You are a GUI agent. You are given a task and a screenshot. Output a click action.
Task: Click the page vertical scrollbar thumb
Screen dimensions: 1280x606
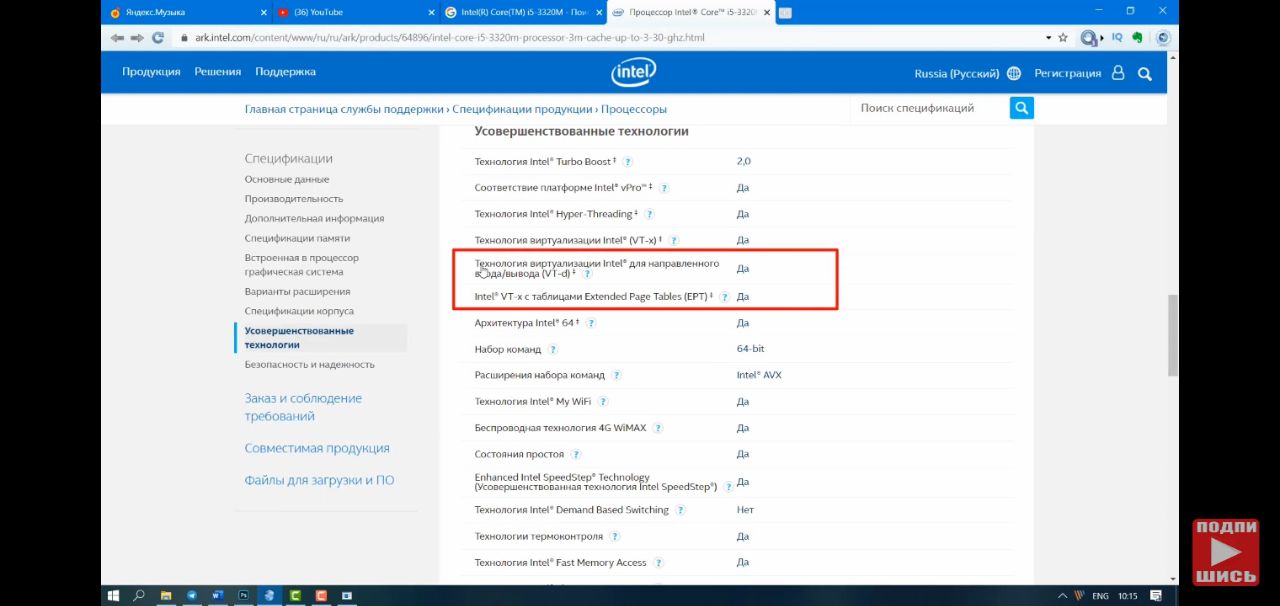click(1173, 336)
